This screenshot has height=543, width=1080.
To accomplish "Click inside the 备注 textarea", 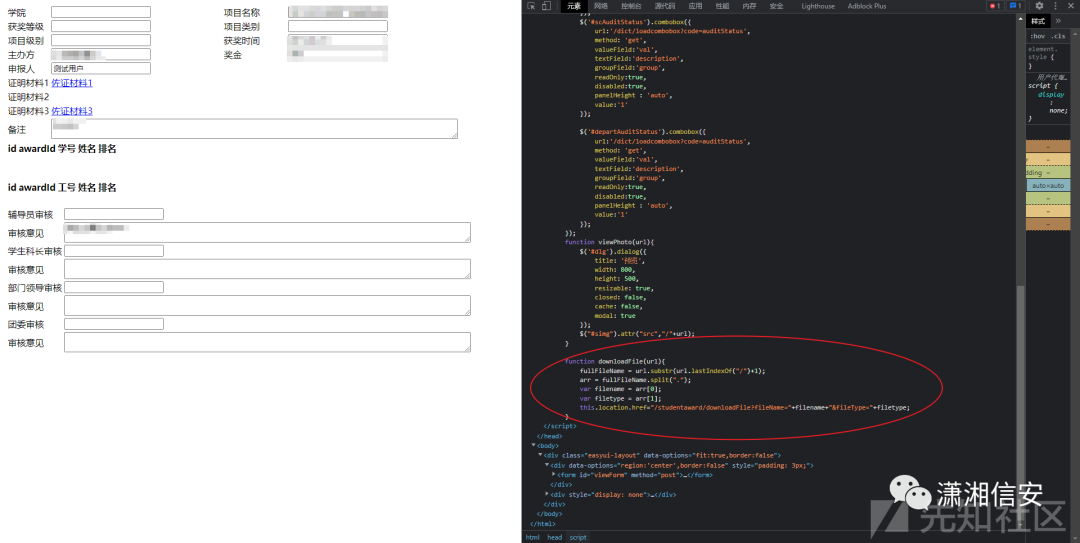I will [254, 129].
